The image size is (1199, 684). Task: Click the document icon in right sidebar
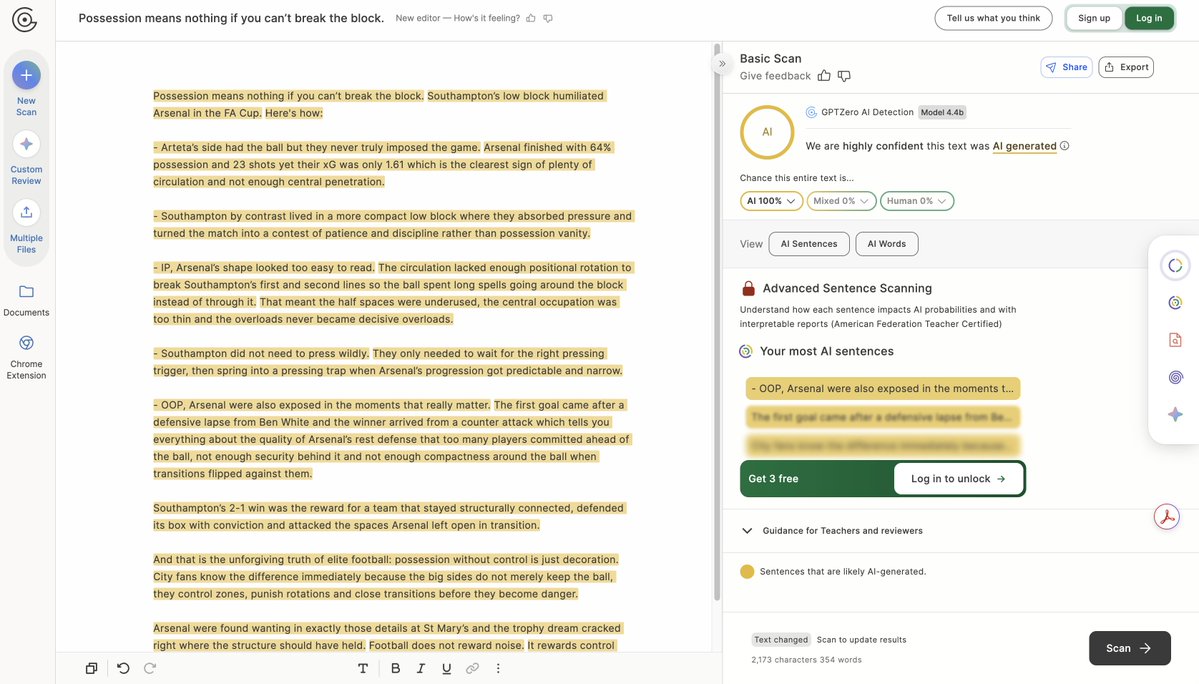point(1175,340)
